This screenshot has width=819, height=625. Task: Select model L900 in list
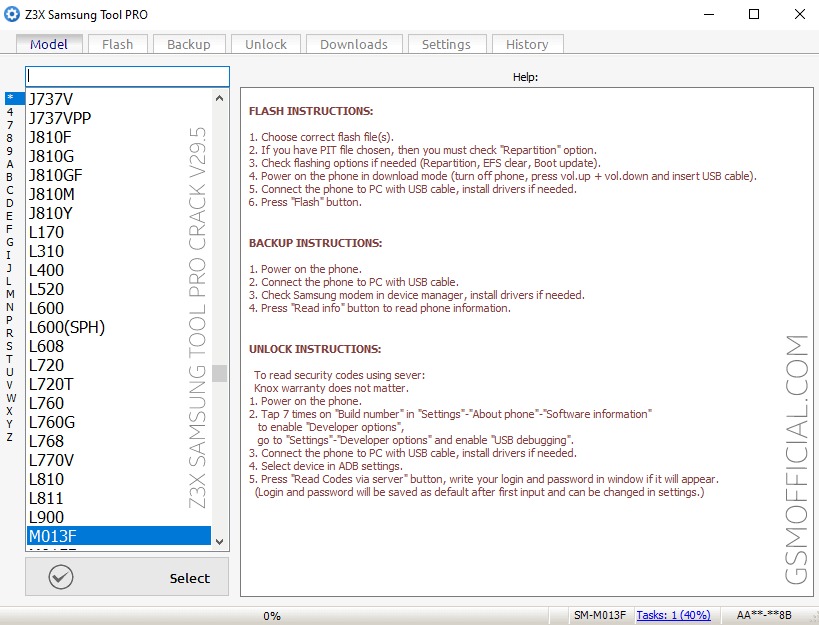coord(119,517)
